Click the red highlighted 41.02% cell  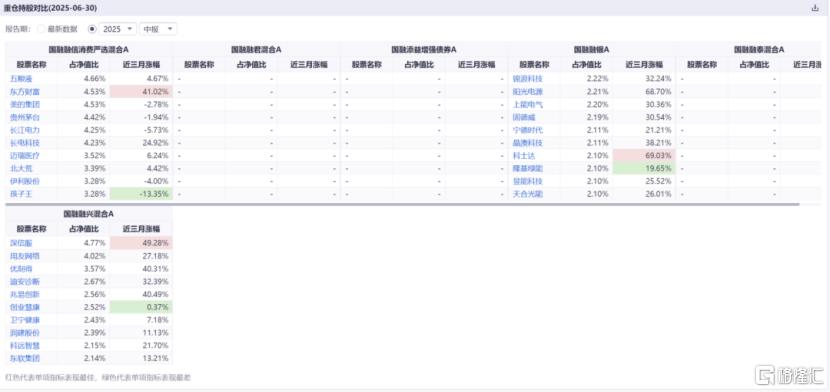pyautogui.click(x=141, y=92)
